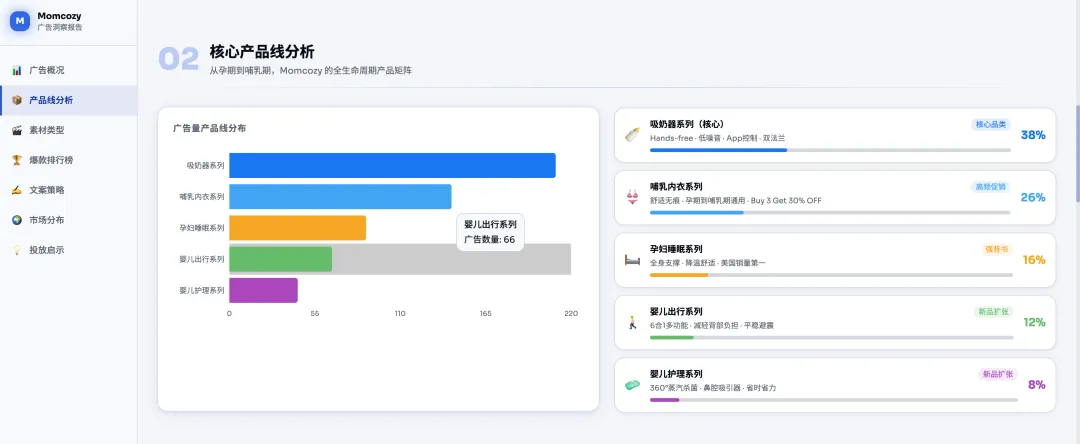Viewport: 1080px width, 444px height.
Task: Click the orange tag on 孕妇睡眠系列 card
Action: click(997, 249)
